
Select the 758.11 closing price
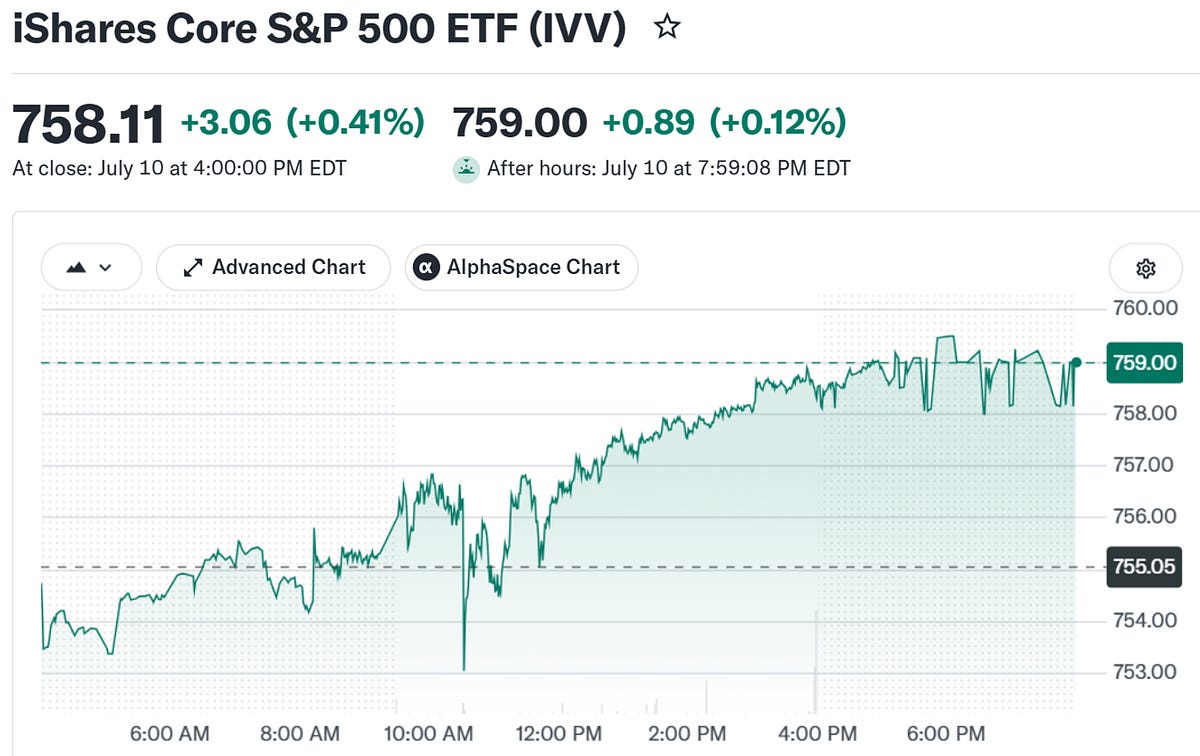click(x=88, y=124)
